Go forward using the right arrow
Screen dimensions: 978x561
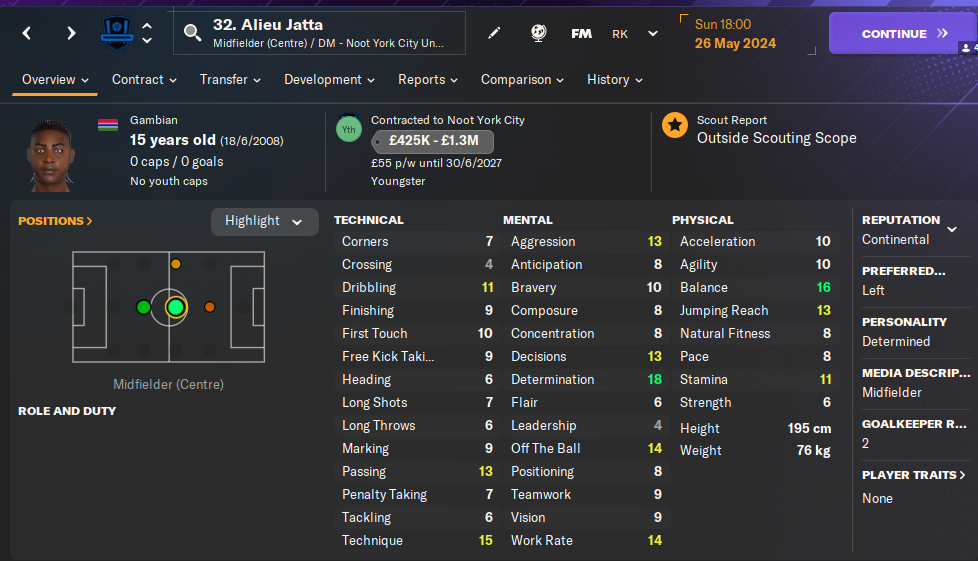[71, 33]
